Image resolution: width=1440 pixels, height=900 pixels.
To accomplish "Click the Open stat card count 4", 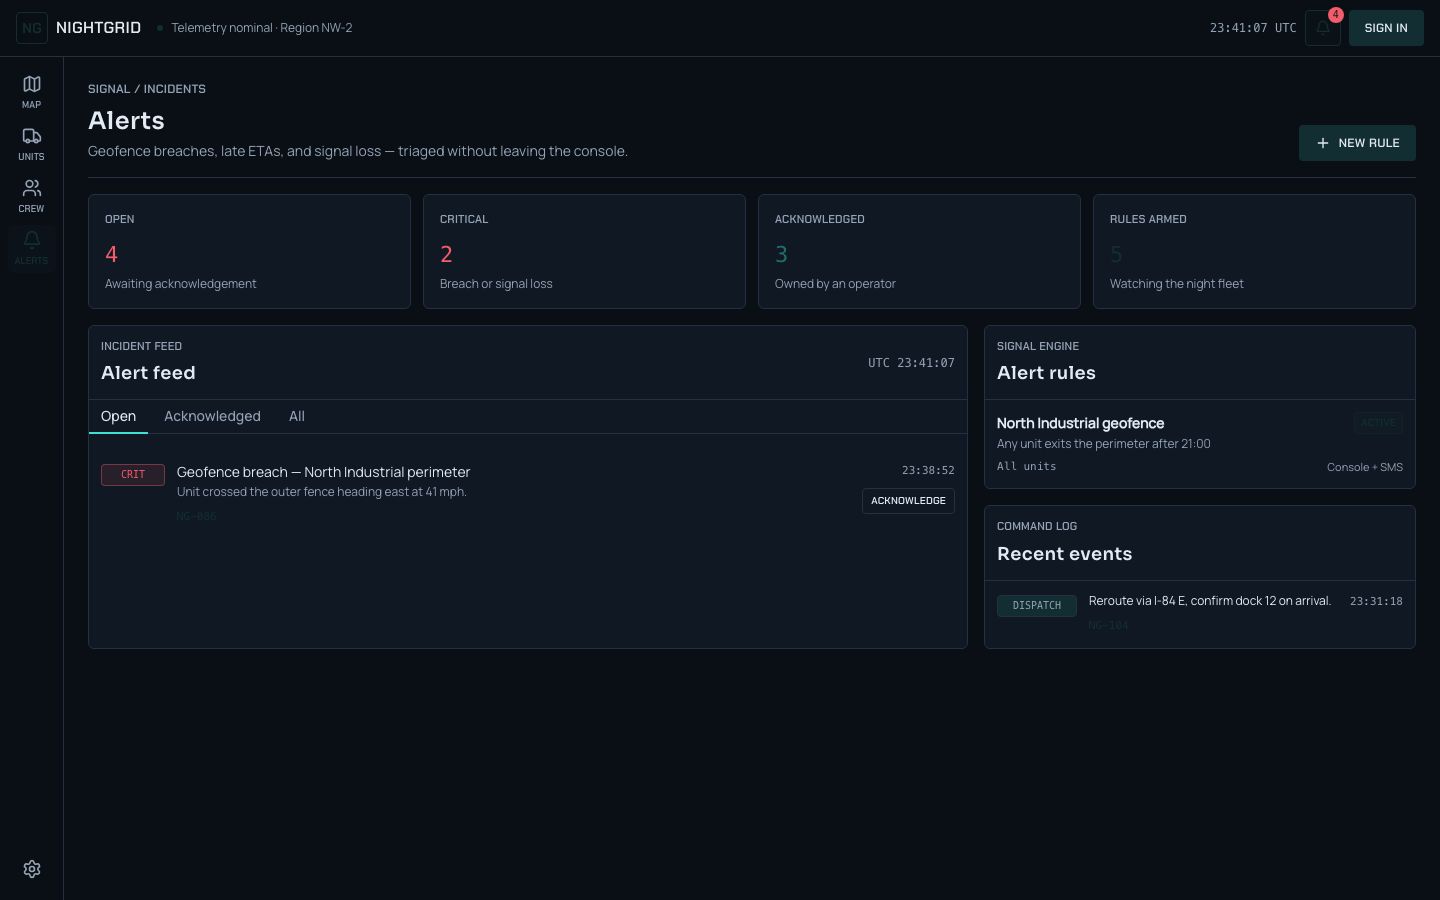I will [x=249, y=251].
